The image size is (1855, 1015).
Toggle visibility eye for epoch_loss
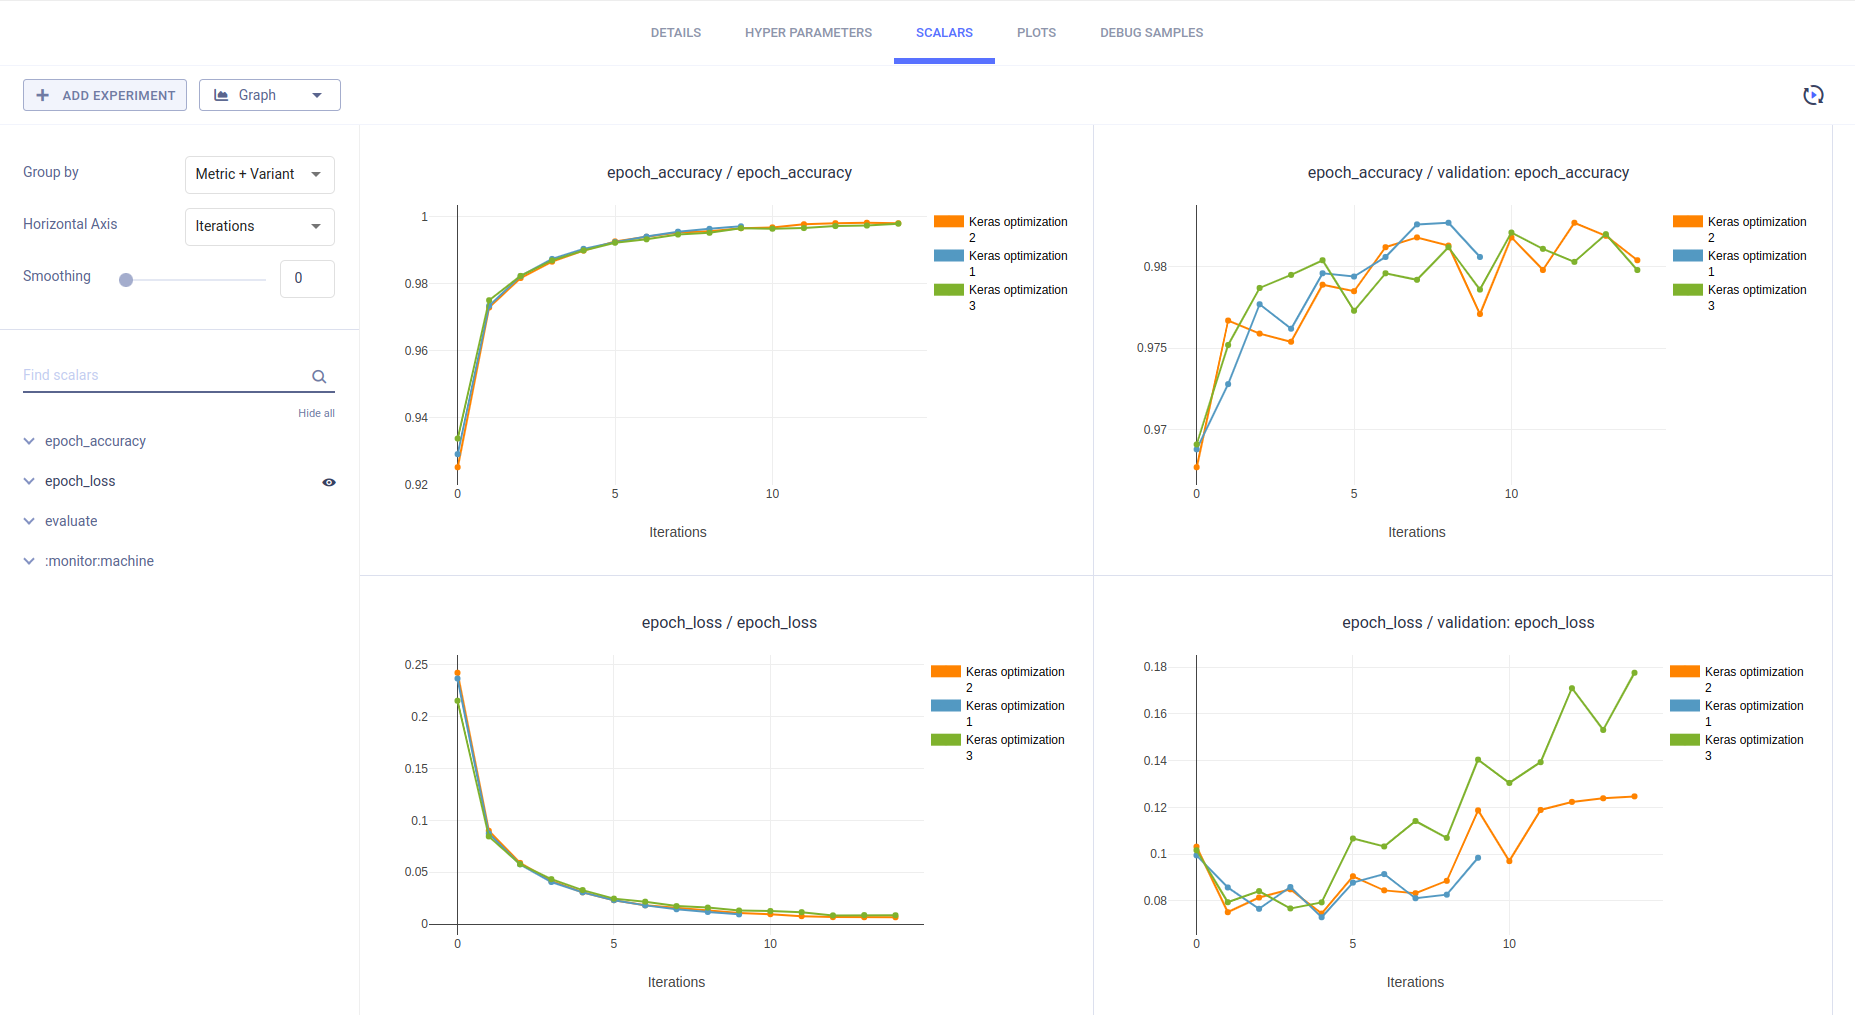[328, 482]
